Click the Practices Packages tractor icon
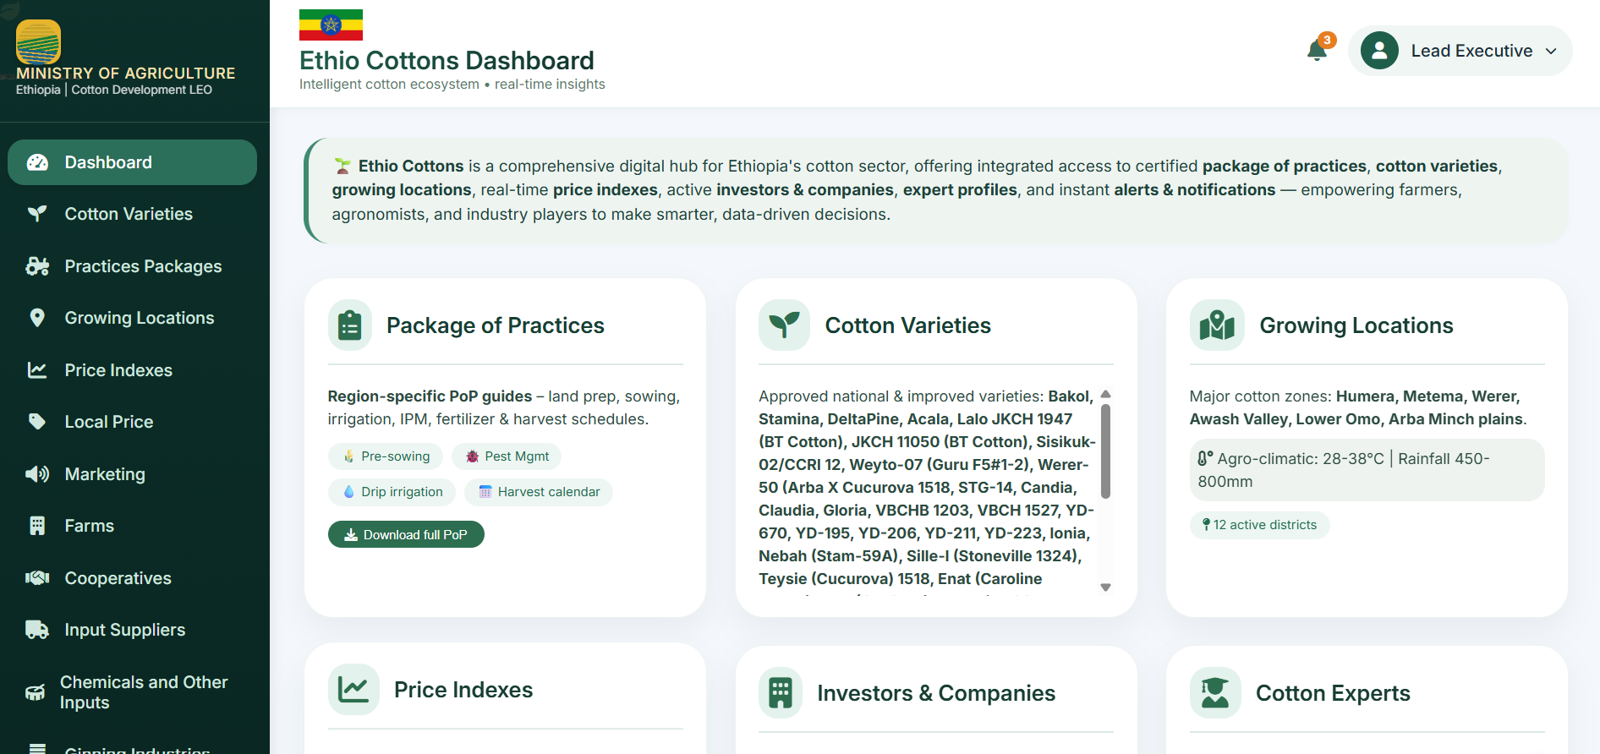The height and width of the screenshot is (754, 1600). coord(37,266)
